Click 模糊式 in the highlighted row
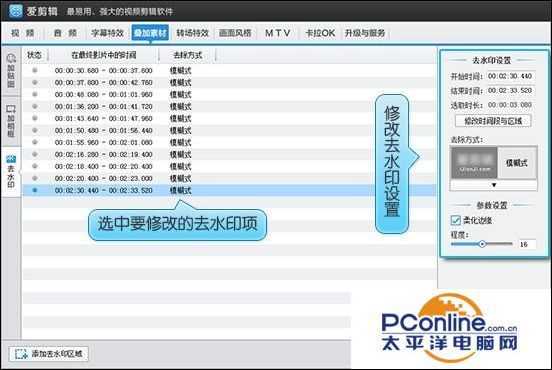 [x=181, y=190]
